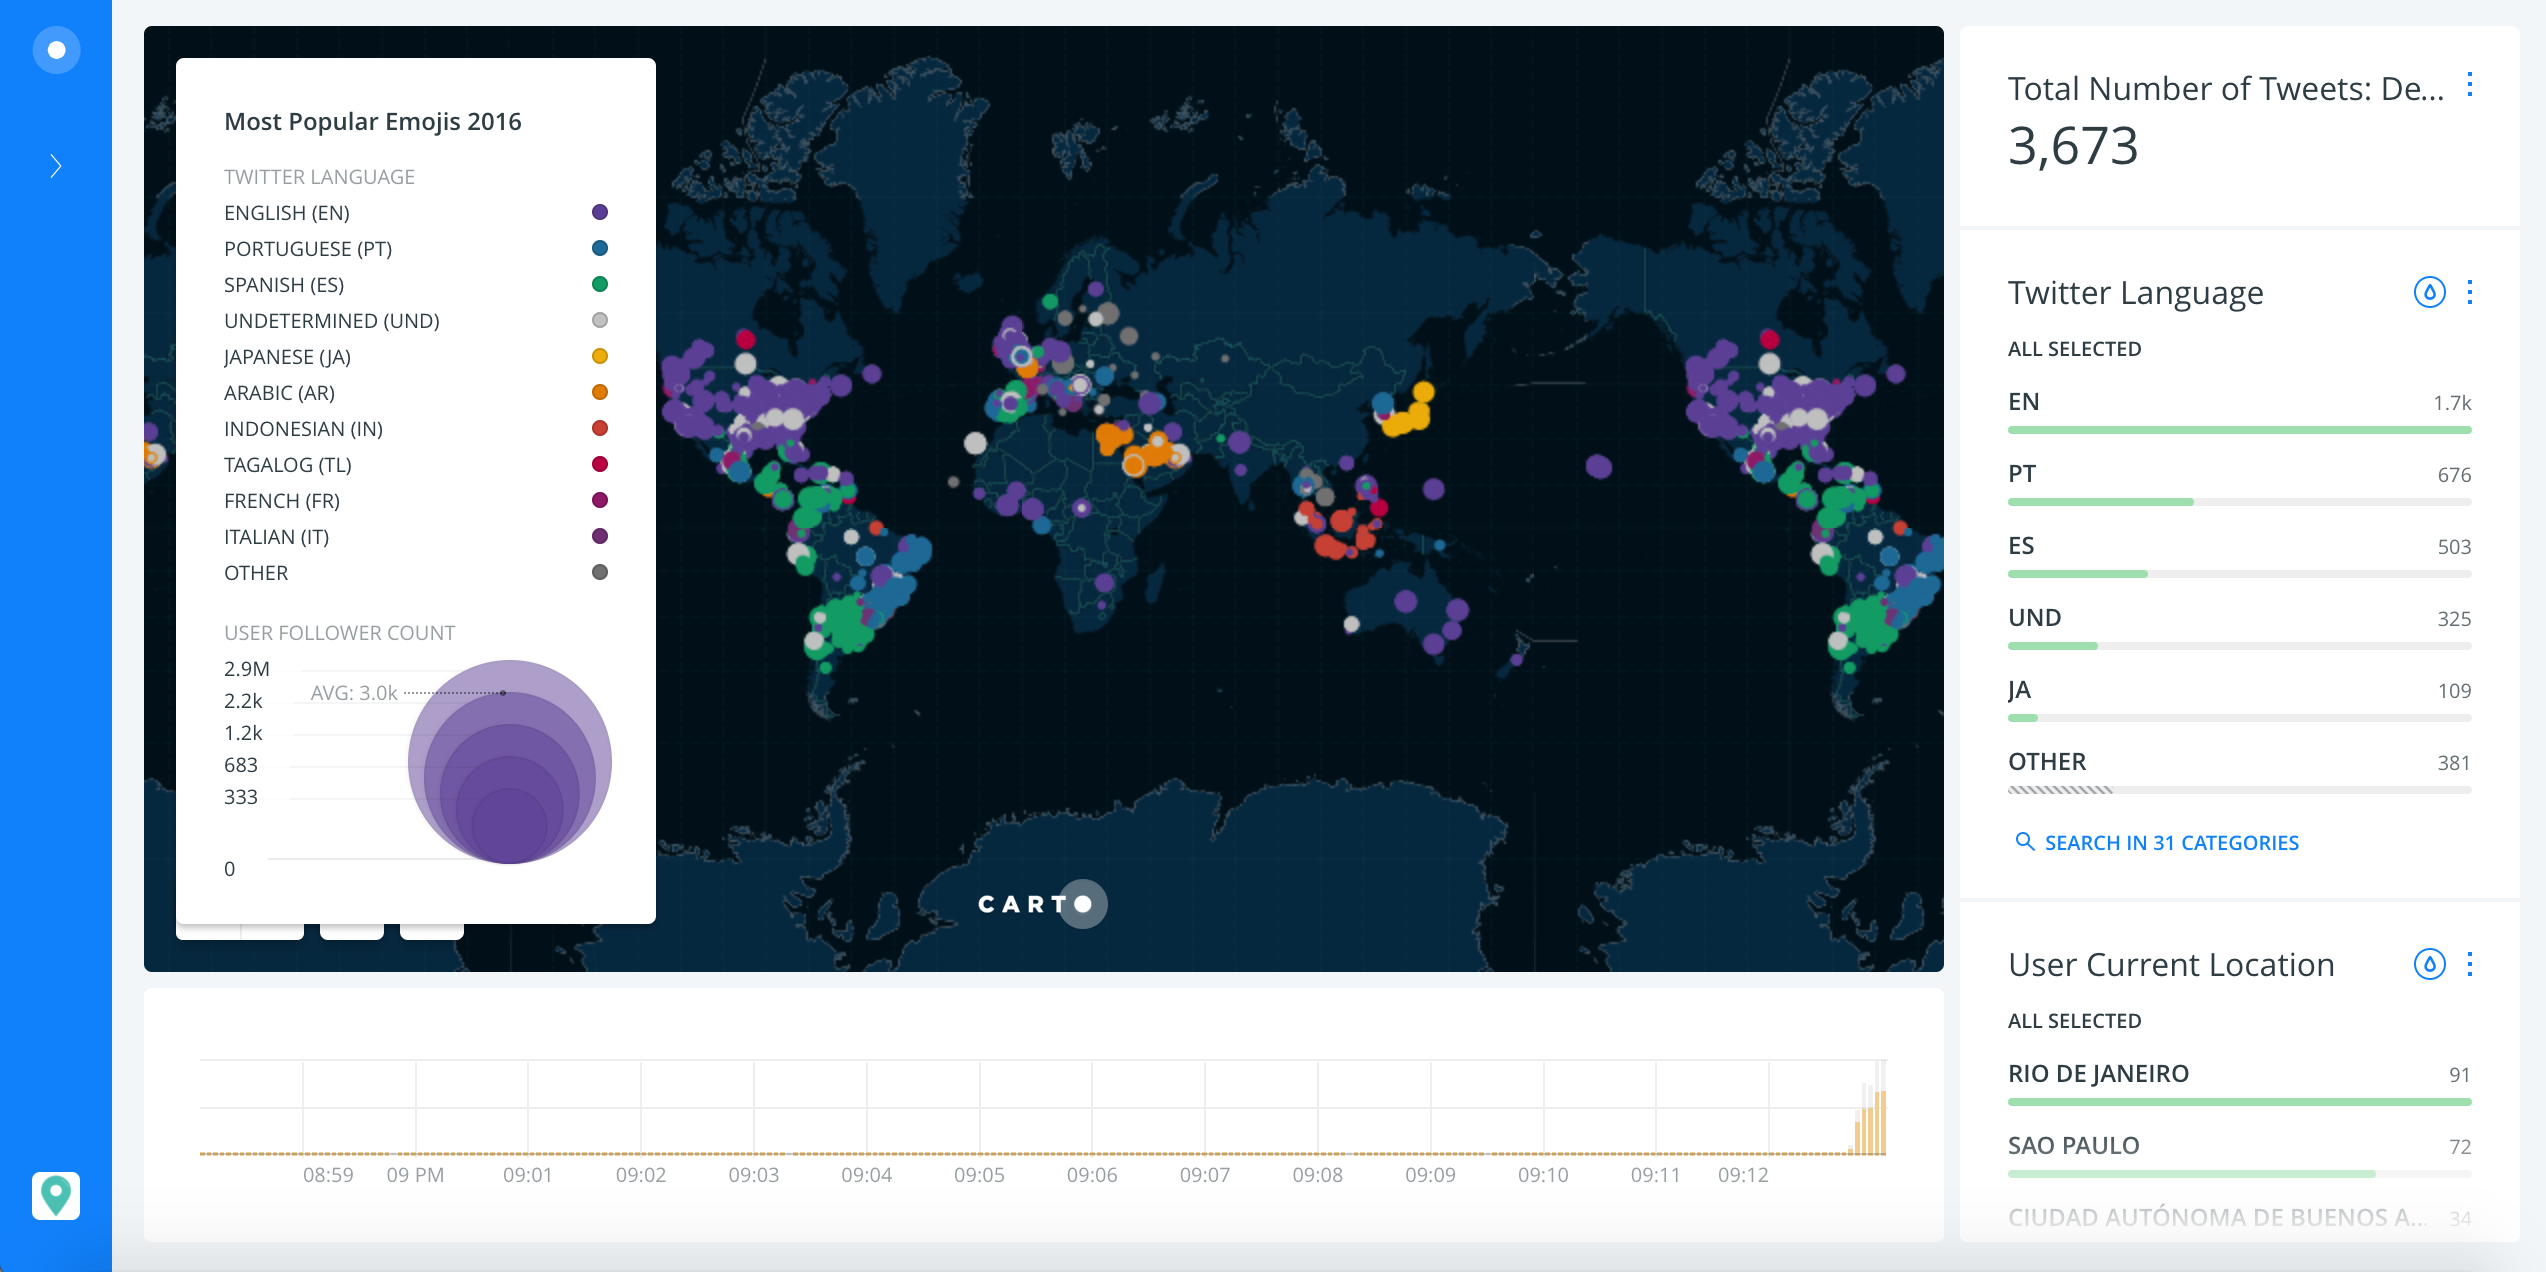Screen dimensions: 2546x1272
Task: Open Twitter Language widget three-dot menu
Action: (x=2469, y=292)
